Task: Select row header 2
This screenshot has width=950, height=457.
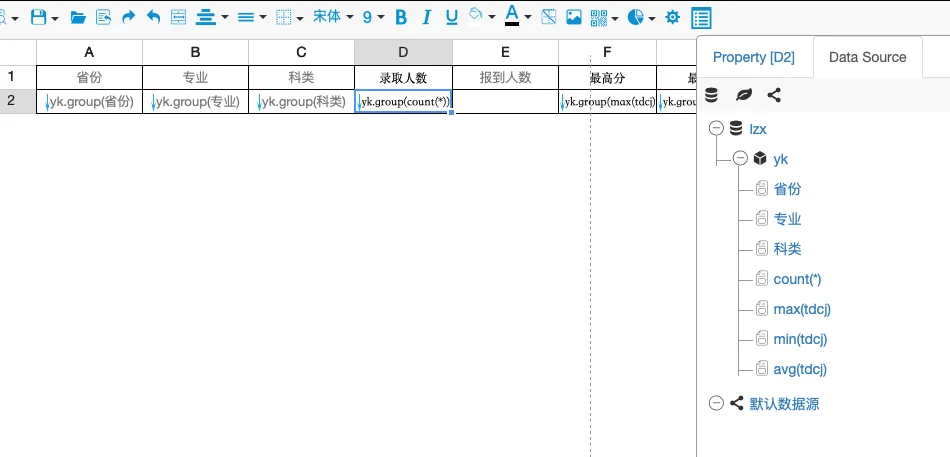Action: [18, 101]
